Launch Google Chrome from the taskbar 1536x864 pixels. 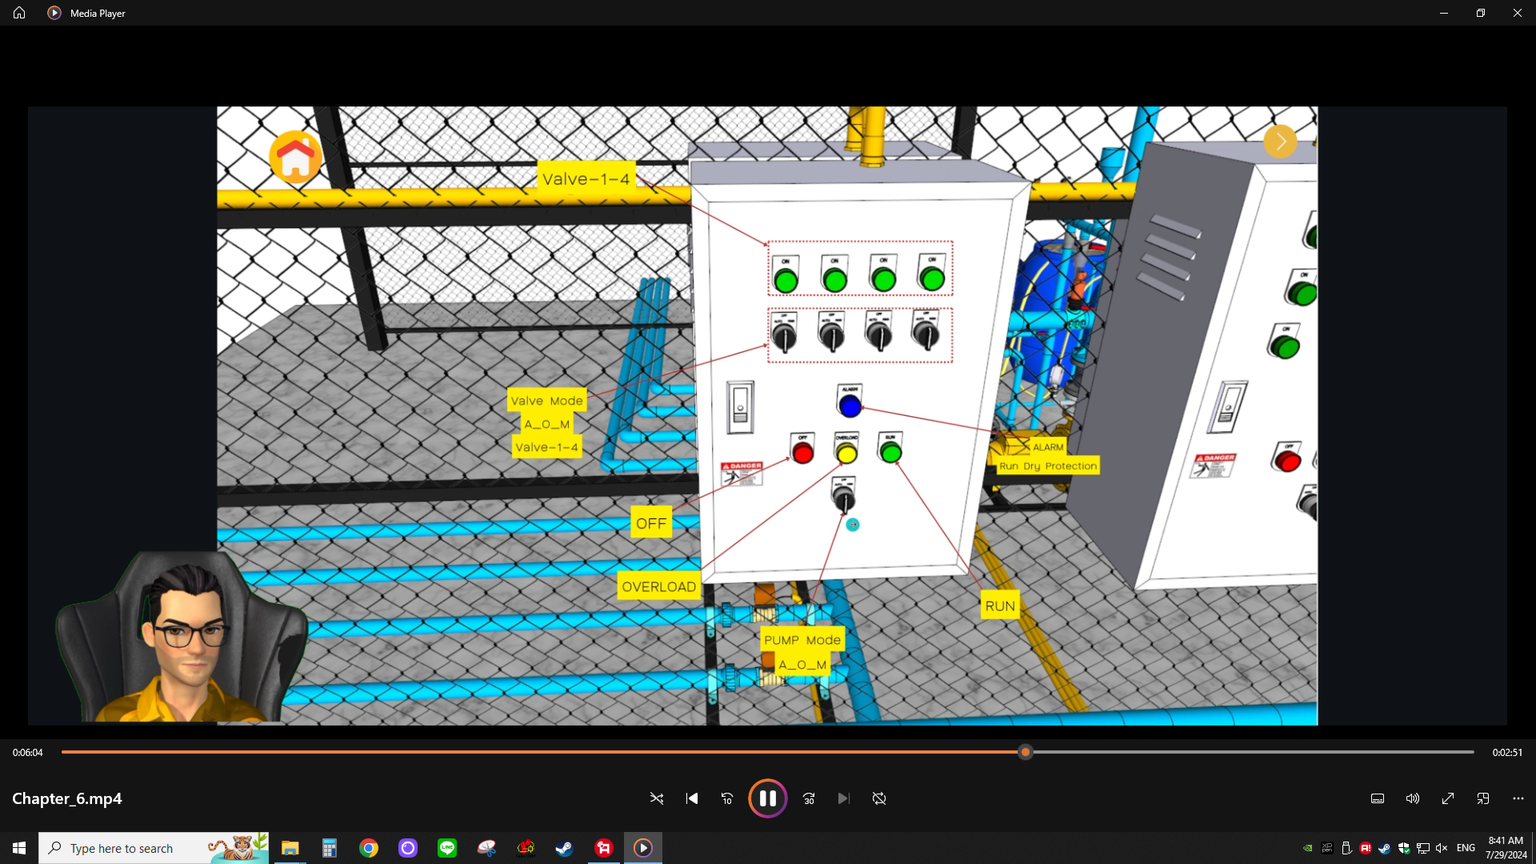pyautogui.click(x=369, y=848)
